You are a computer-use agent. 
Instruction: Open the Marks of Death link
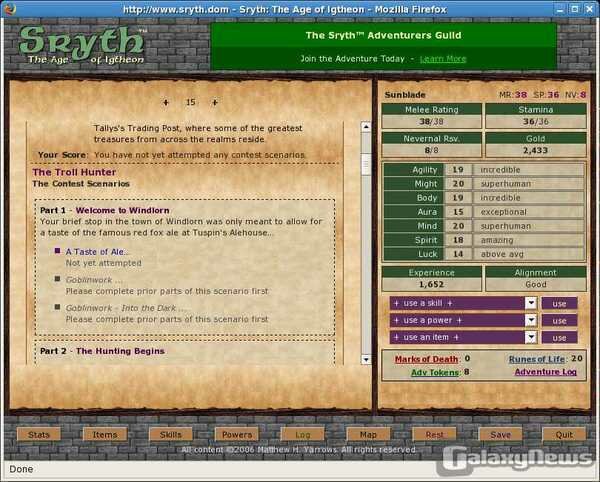tap(426, 359)
